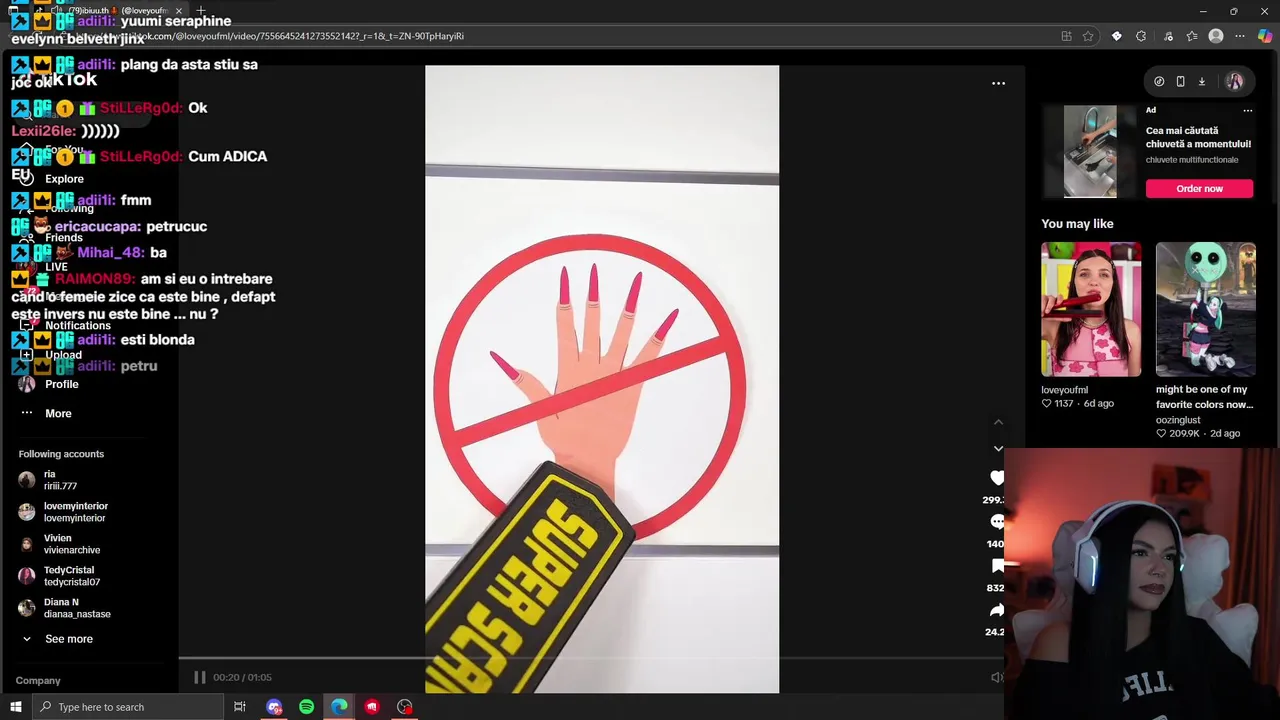Close the current browser tab
Viewport: 1280px width, 720px height.
pyautogui.click(x=178, y=11)
